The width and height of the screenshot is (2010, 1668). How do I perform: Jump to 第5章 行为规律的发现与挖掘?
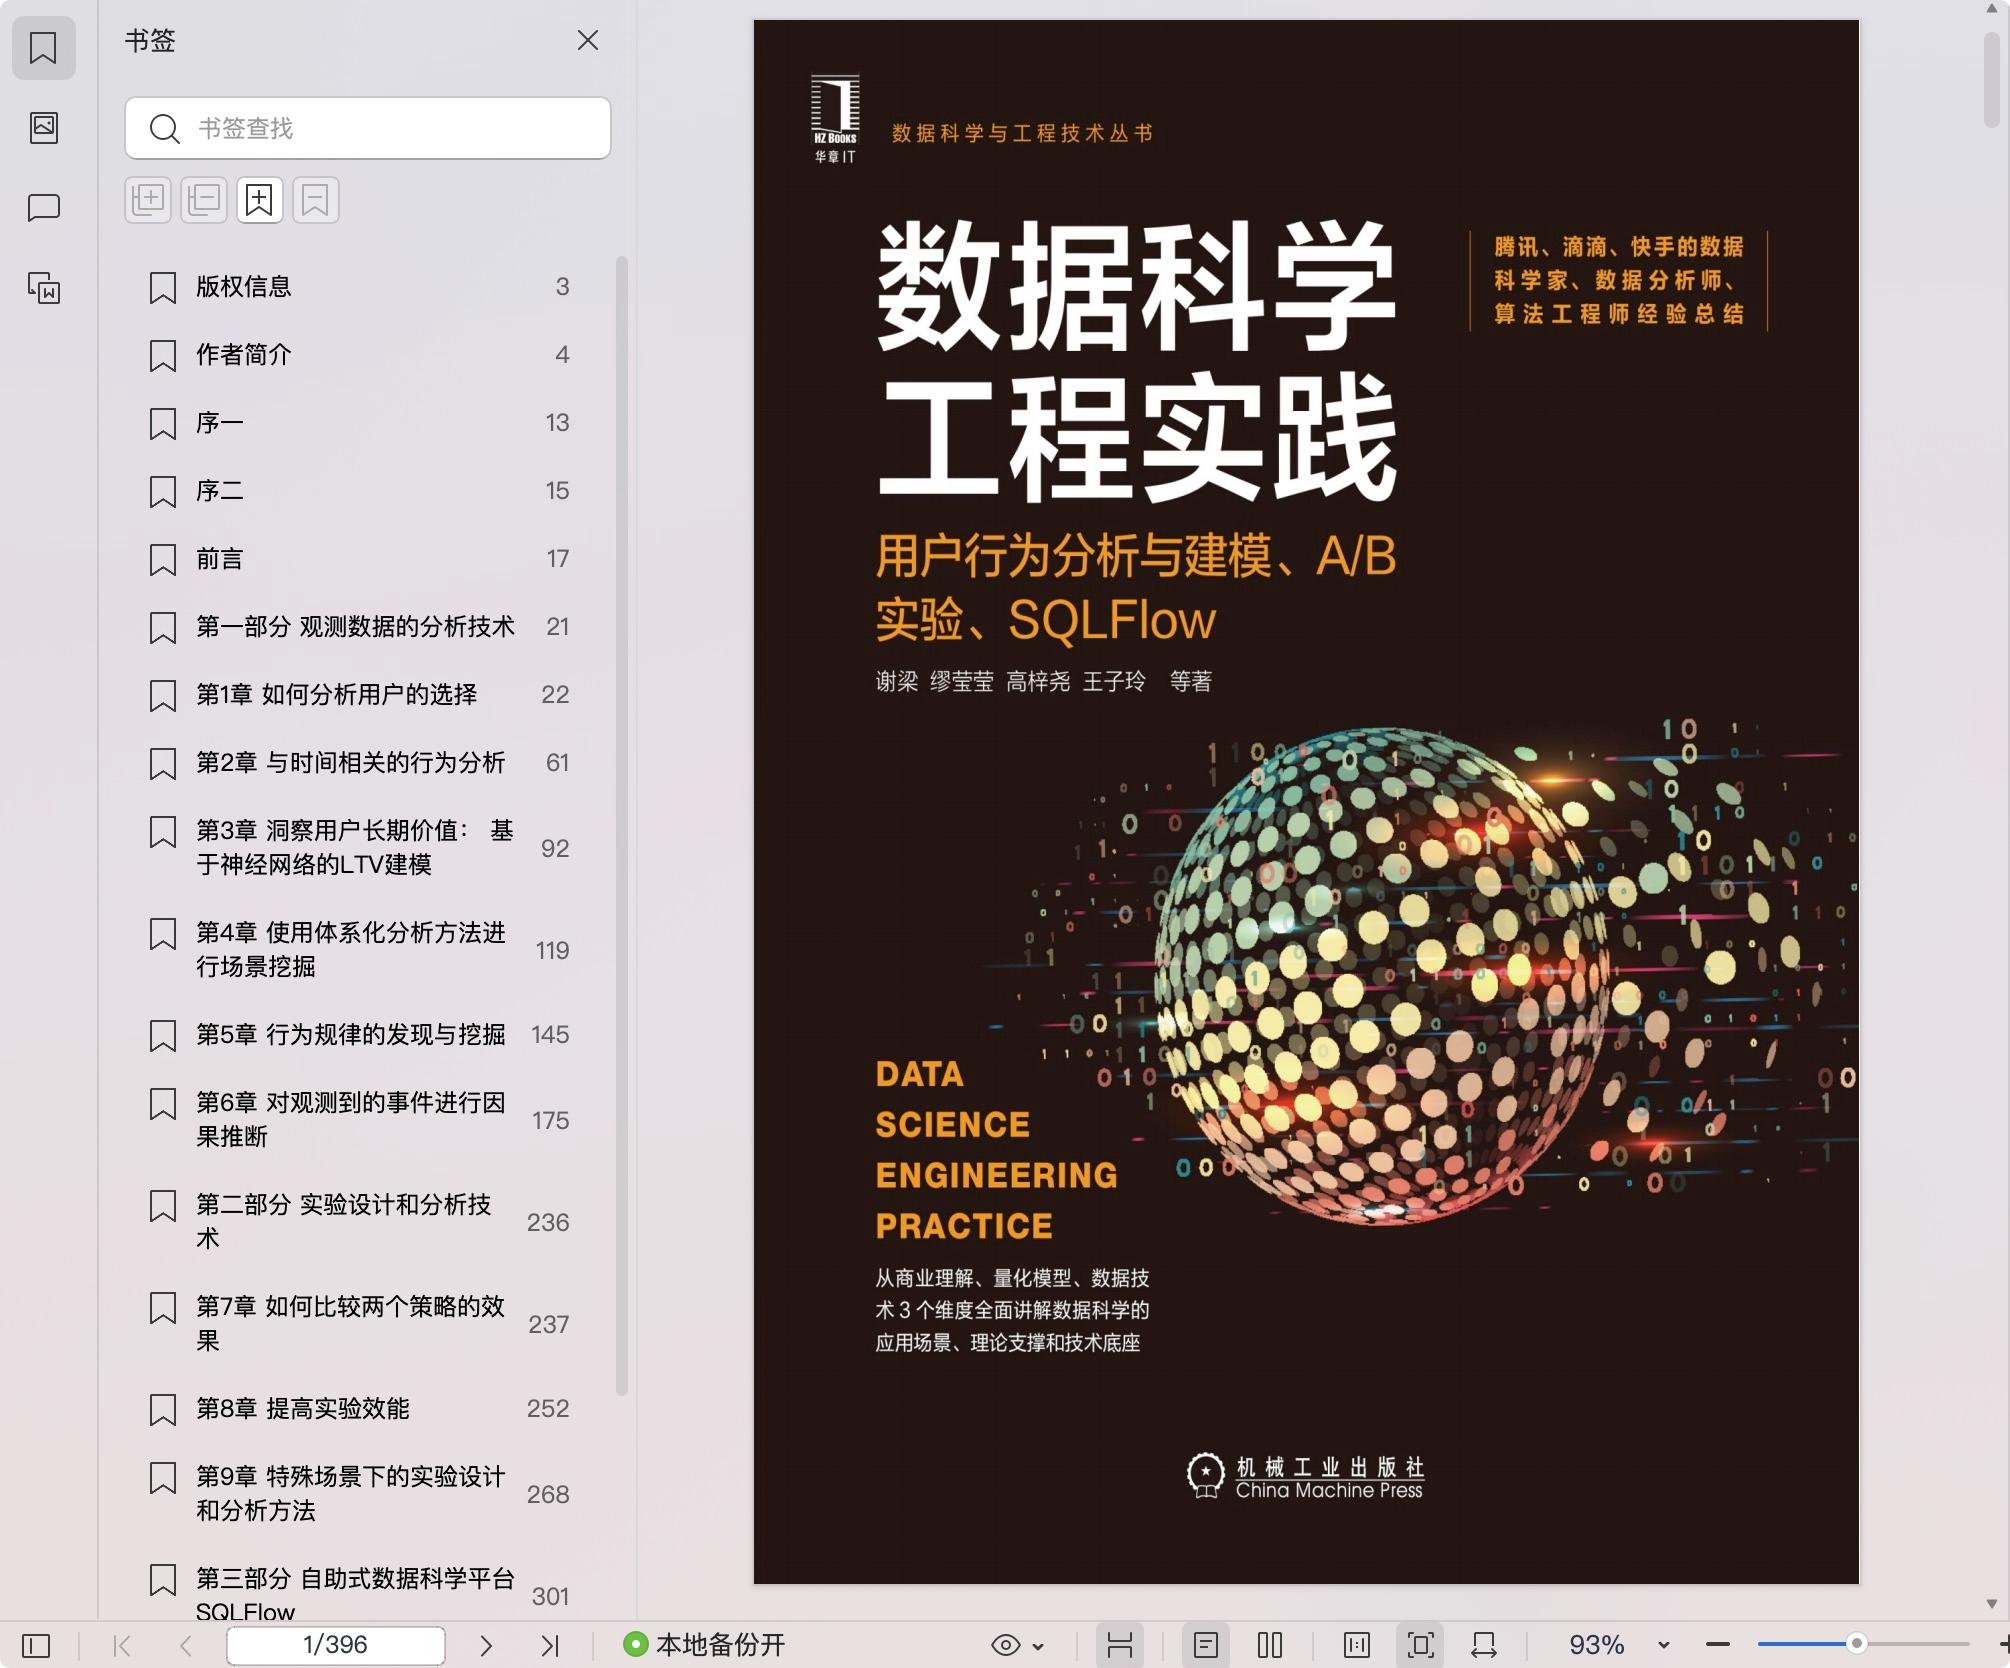tap(360, 1035)
